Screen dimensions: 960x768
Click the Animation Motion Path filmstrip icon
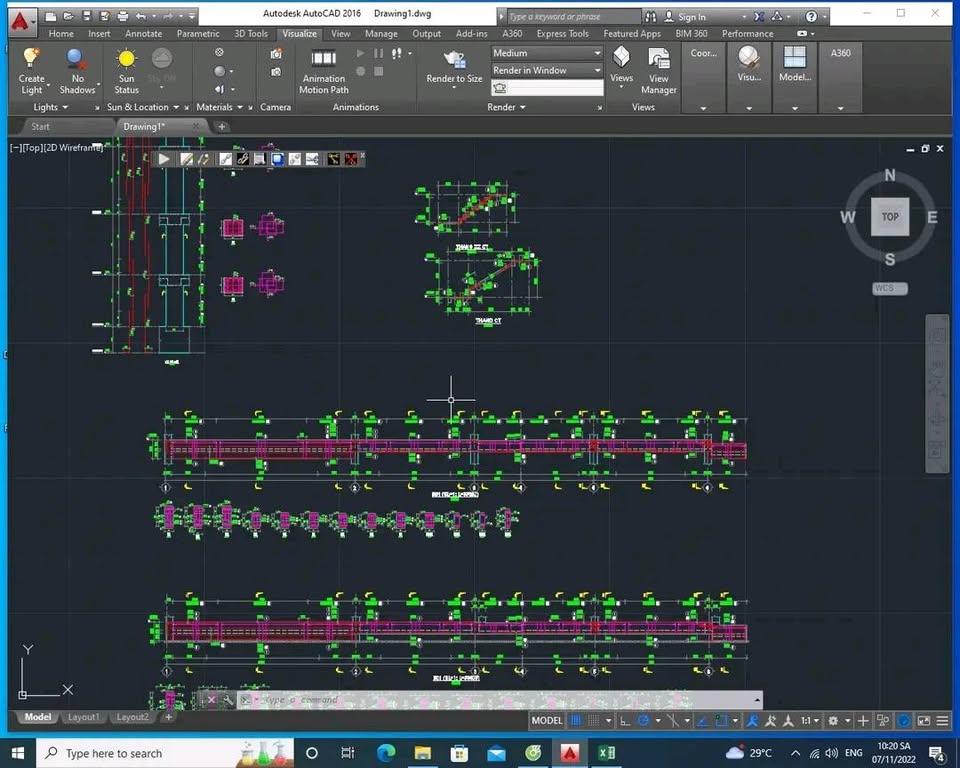tap(323, 58)
